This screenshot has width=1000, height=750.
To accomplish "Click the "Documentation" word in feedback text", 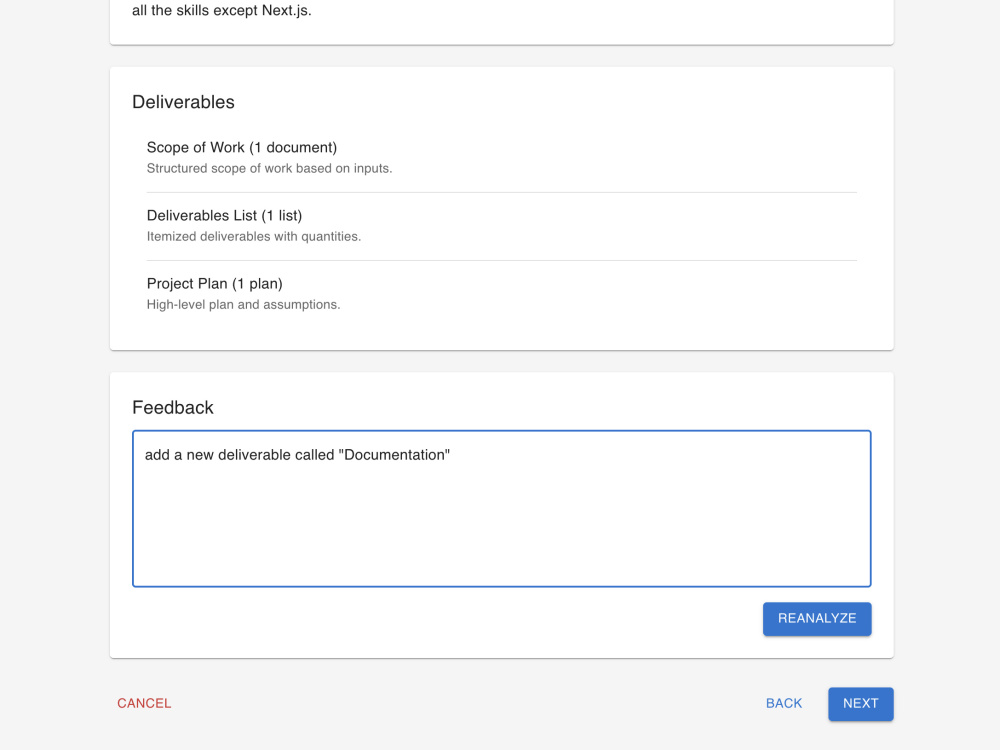I will pos(394,455).
